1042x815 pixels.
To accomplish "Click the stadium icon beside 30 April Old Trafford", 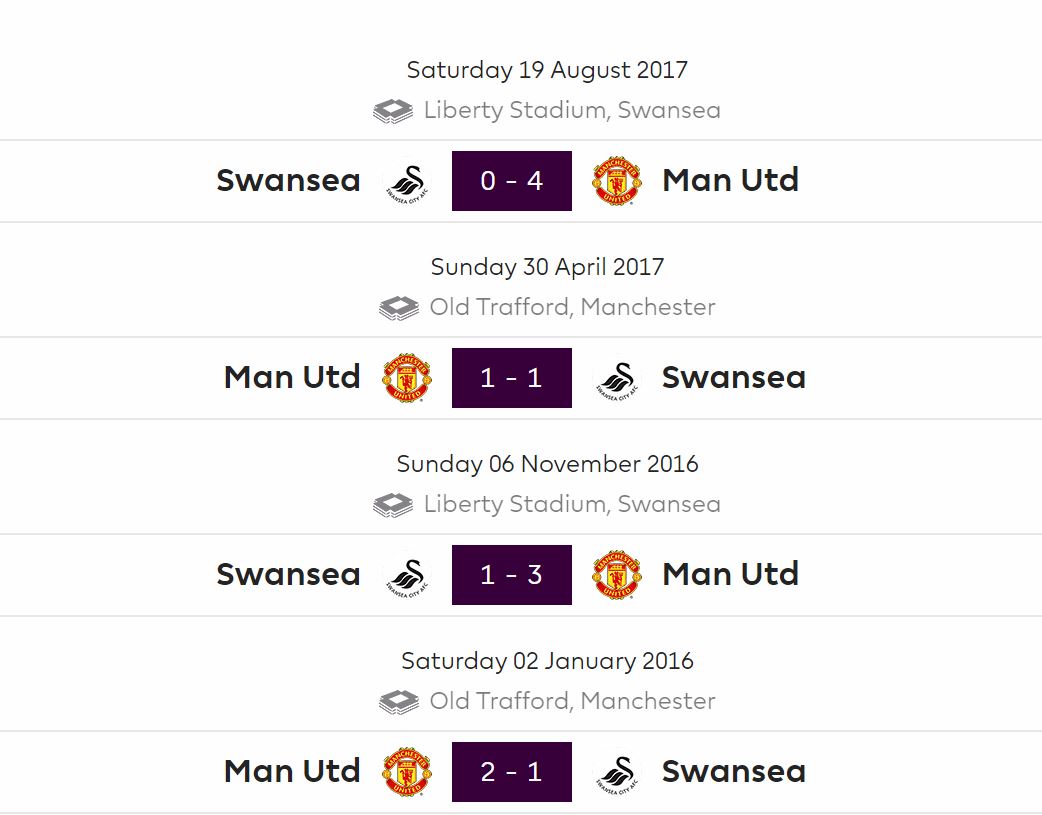I will click(399, 308).
